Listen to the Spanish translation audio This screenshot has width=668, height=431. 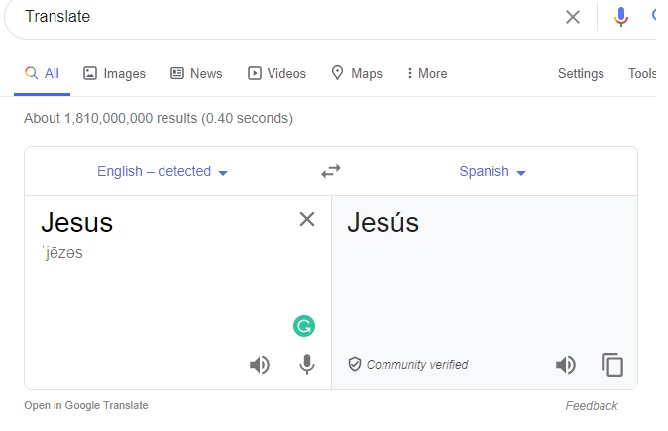click(x=566, y=365)
